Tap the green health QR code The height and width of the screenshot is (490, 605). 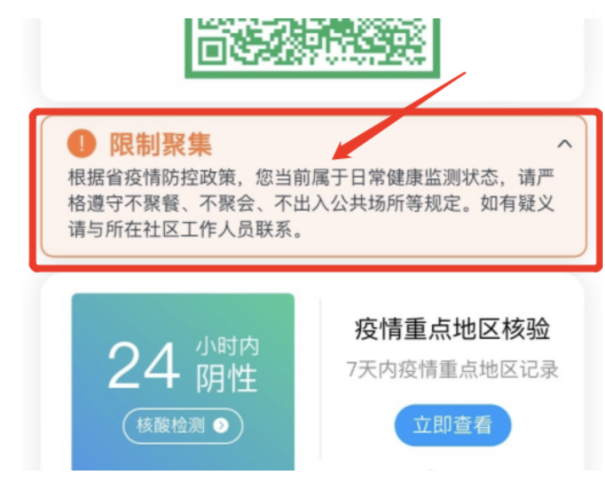tap(313, 47)
